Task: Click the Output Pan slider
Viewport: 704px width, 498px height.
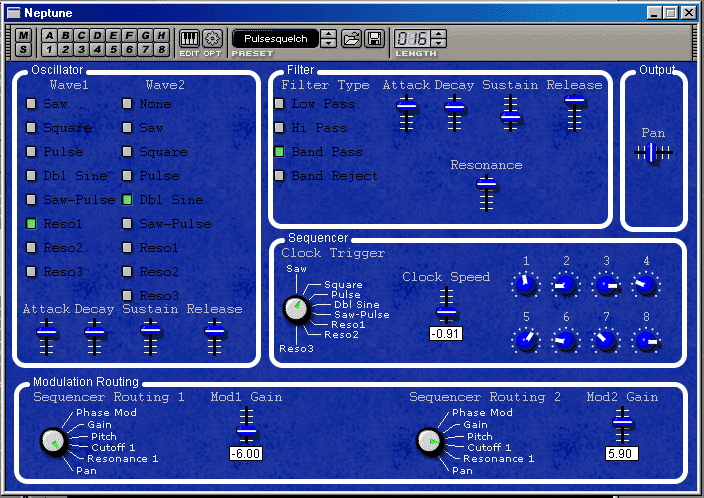Action: (x=653, y=153)
